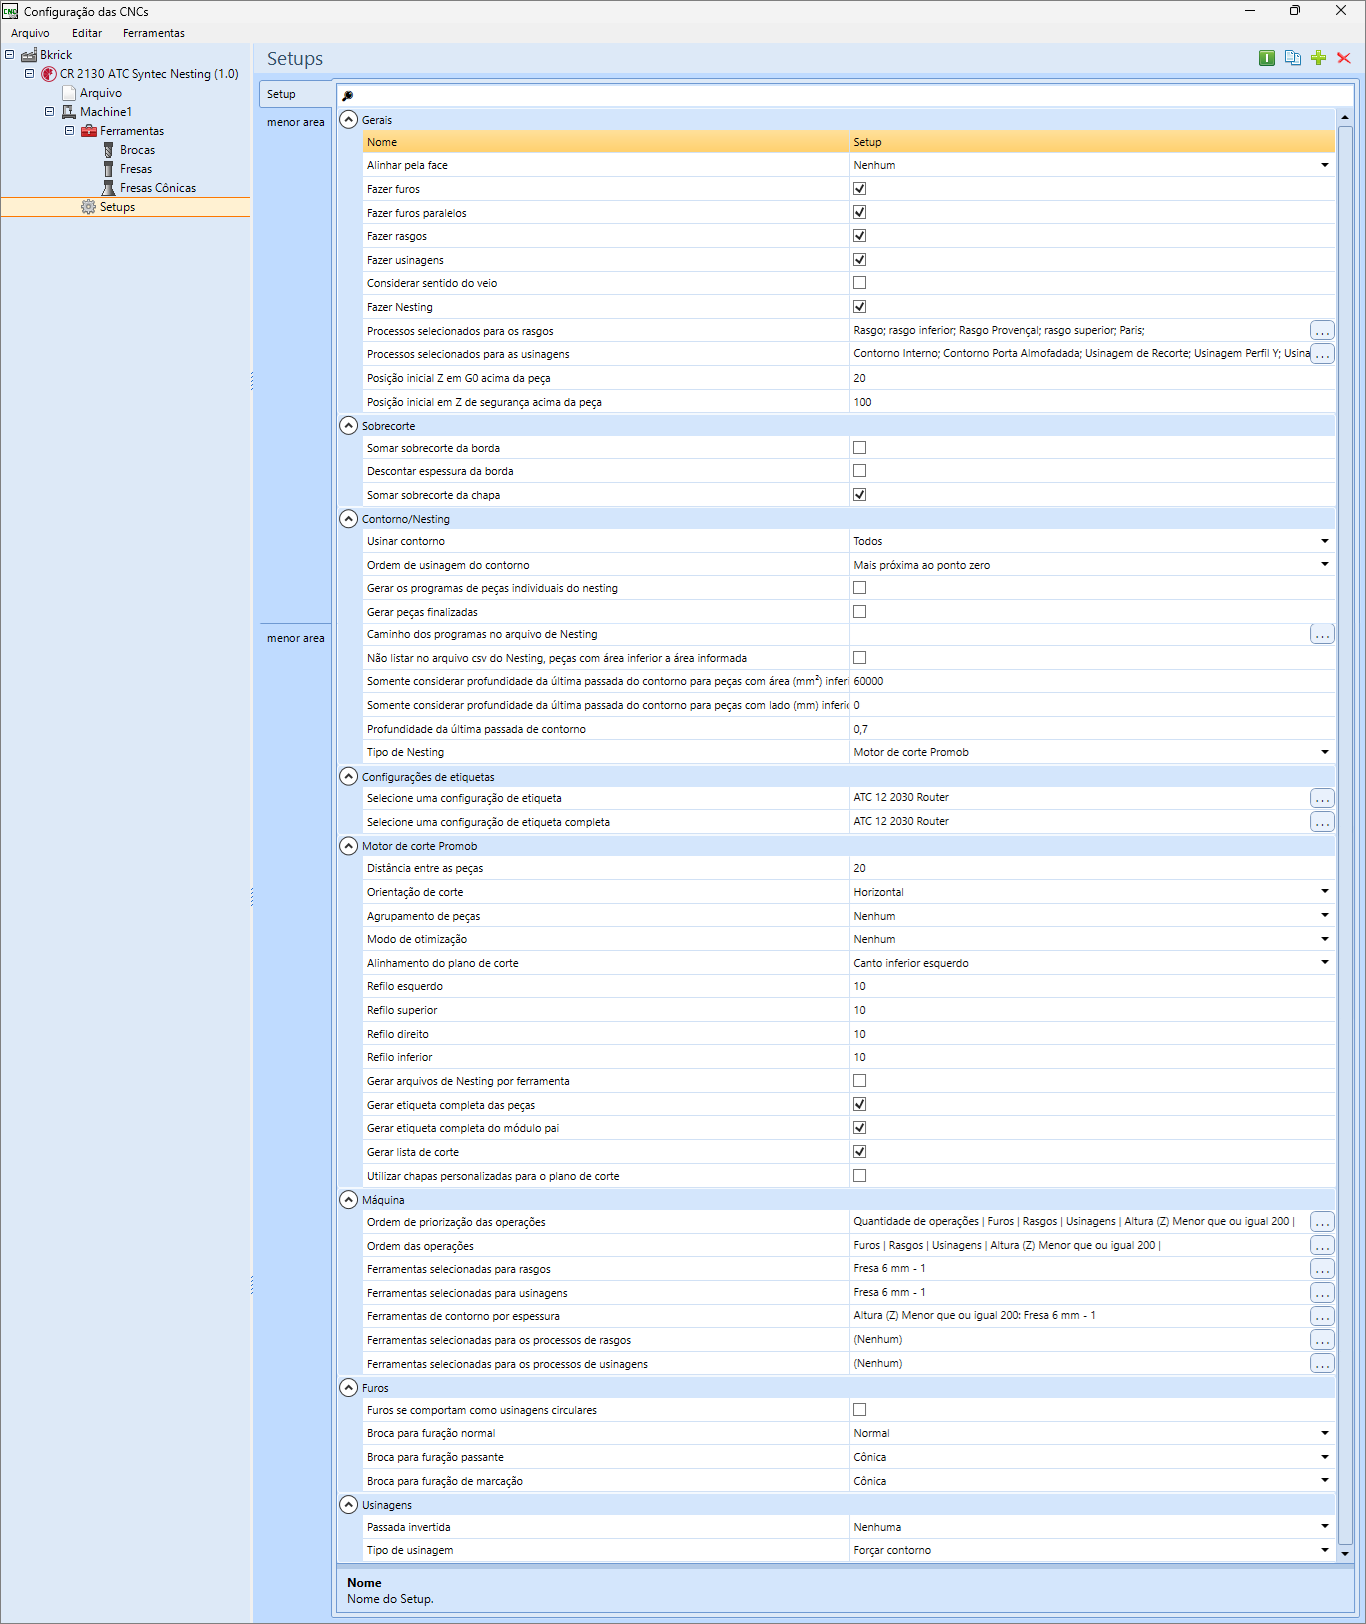
Task: Open the Selecione uma configuração de etiqueta browse button
Action: click(x=1322, y=798)
